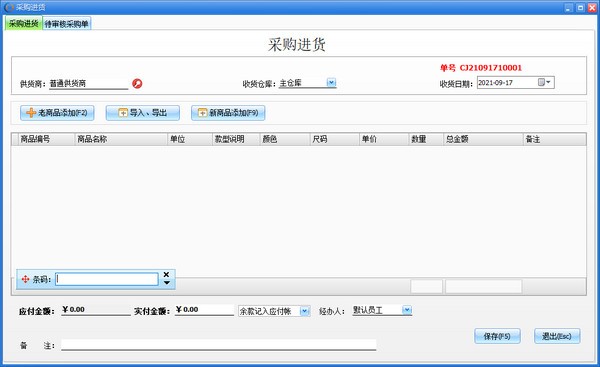Close the barcode input bar with X

(x=166, y=274)
